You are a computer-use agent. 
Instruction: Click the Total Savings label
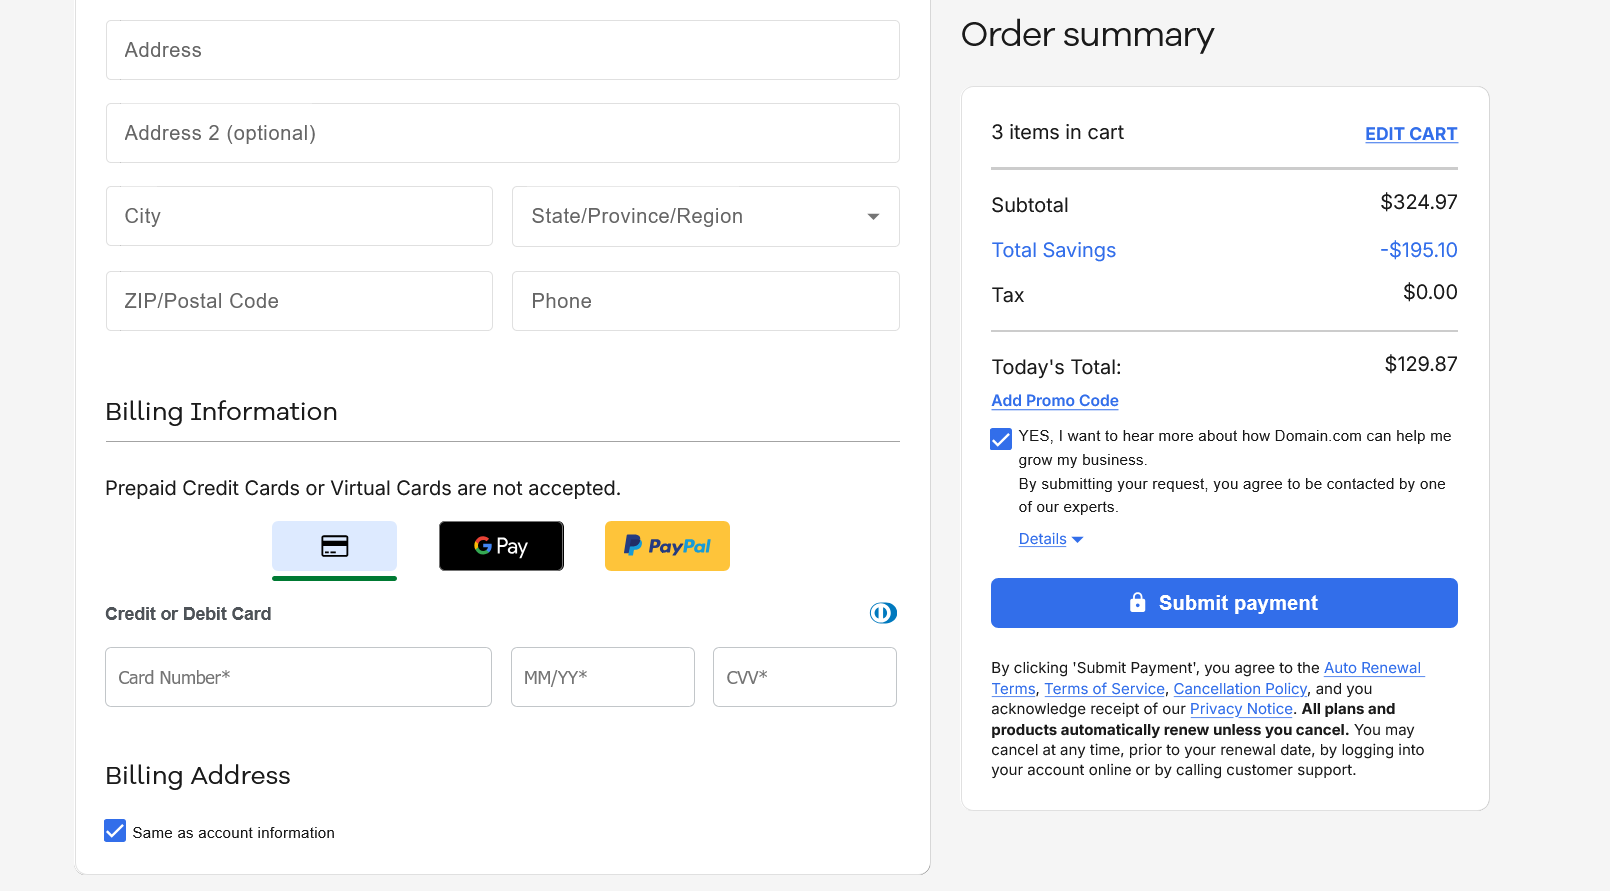click(x=1053, y=250)
